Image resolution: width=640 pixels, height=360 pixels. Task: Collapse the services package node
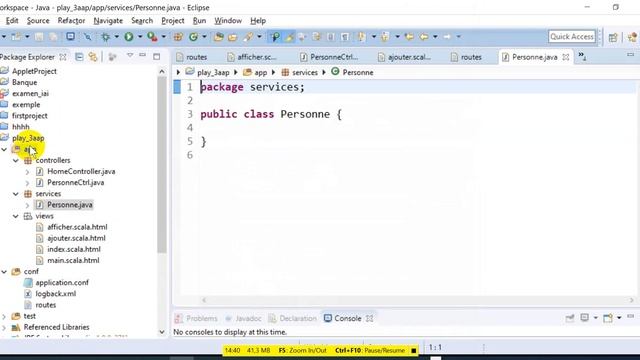(16, 194)
